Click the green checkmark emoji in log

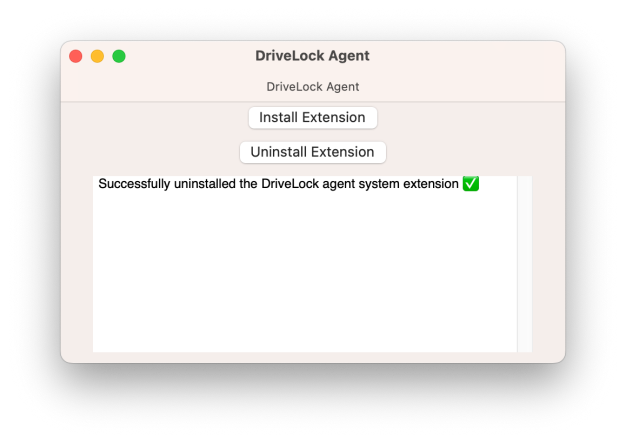(x=471, y=184)
